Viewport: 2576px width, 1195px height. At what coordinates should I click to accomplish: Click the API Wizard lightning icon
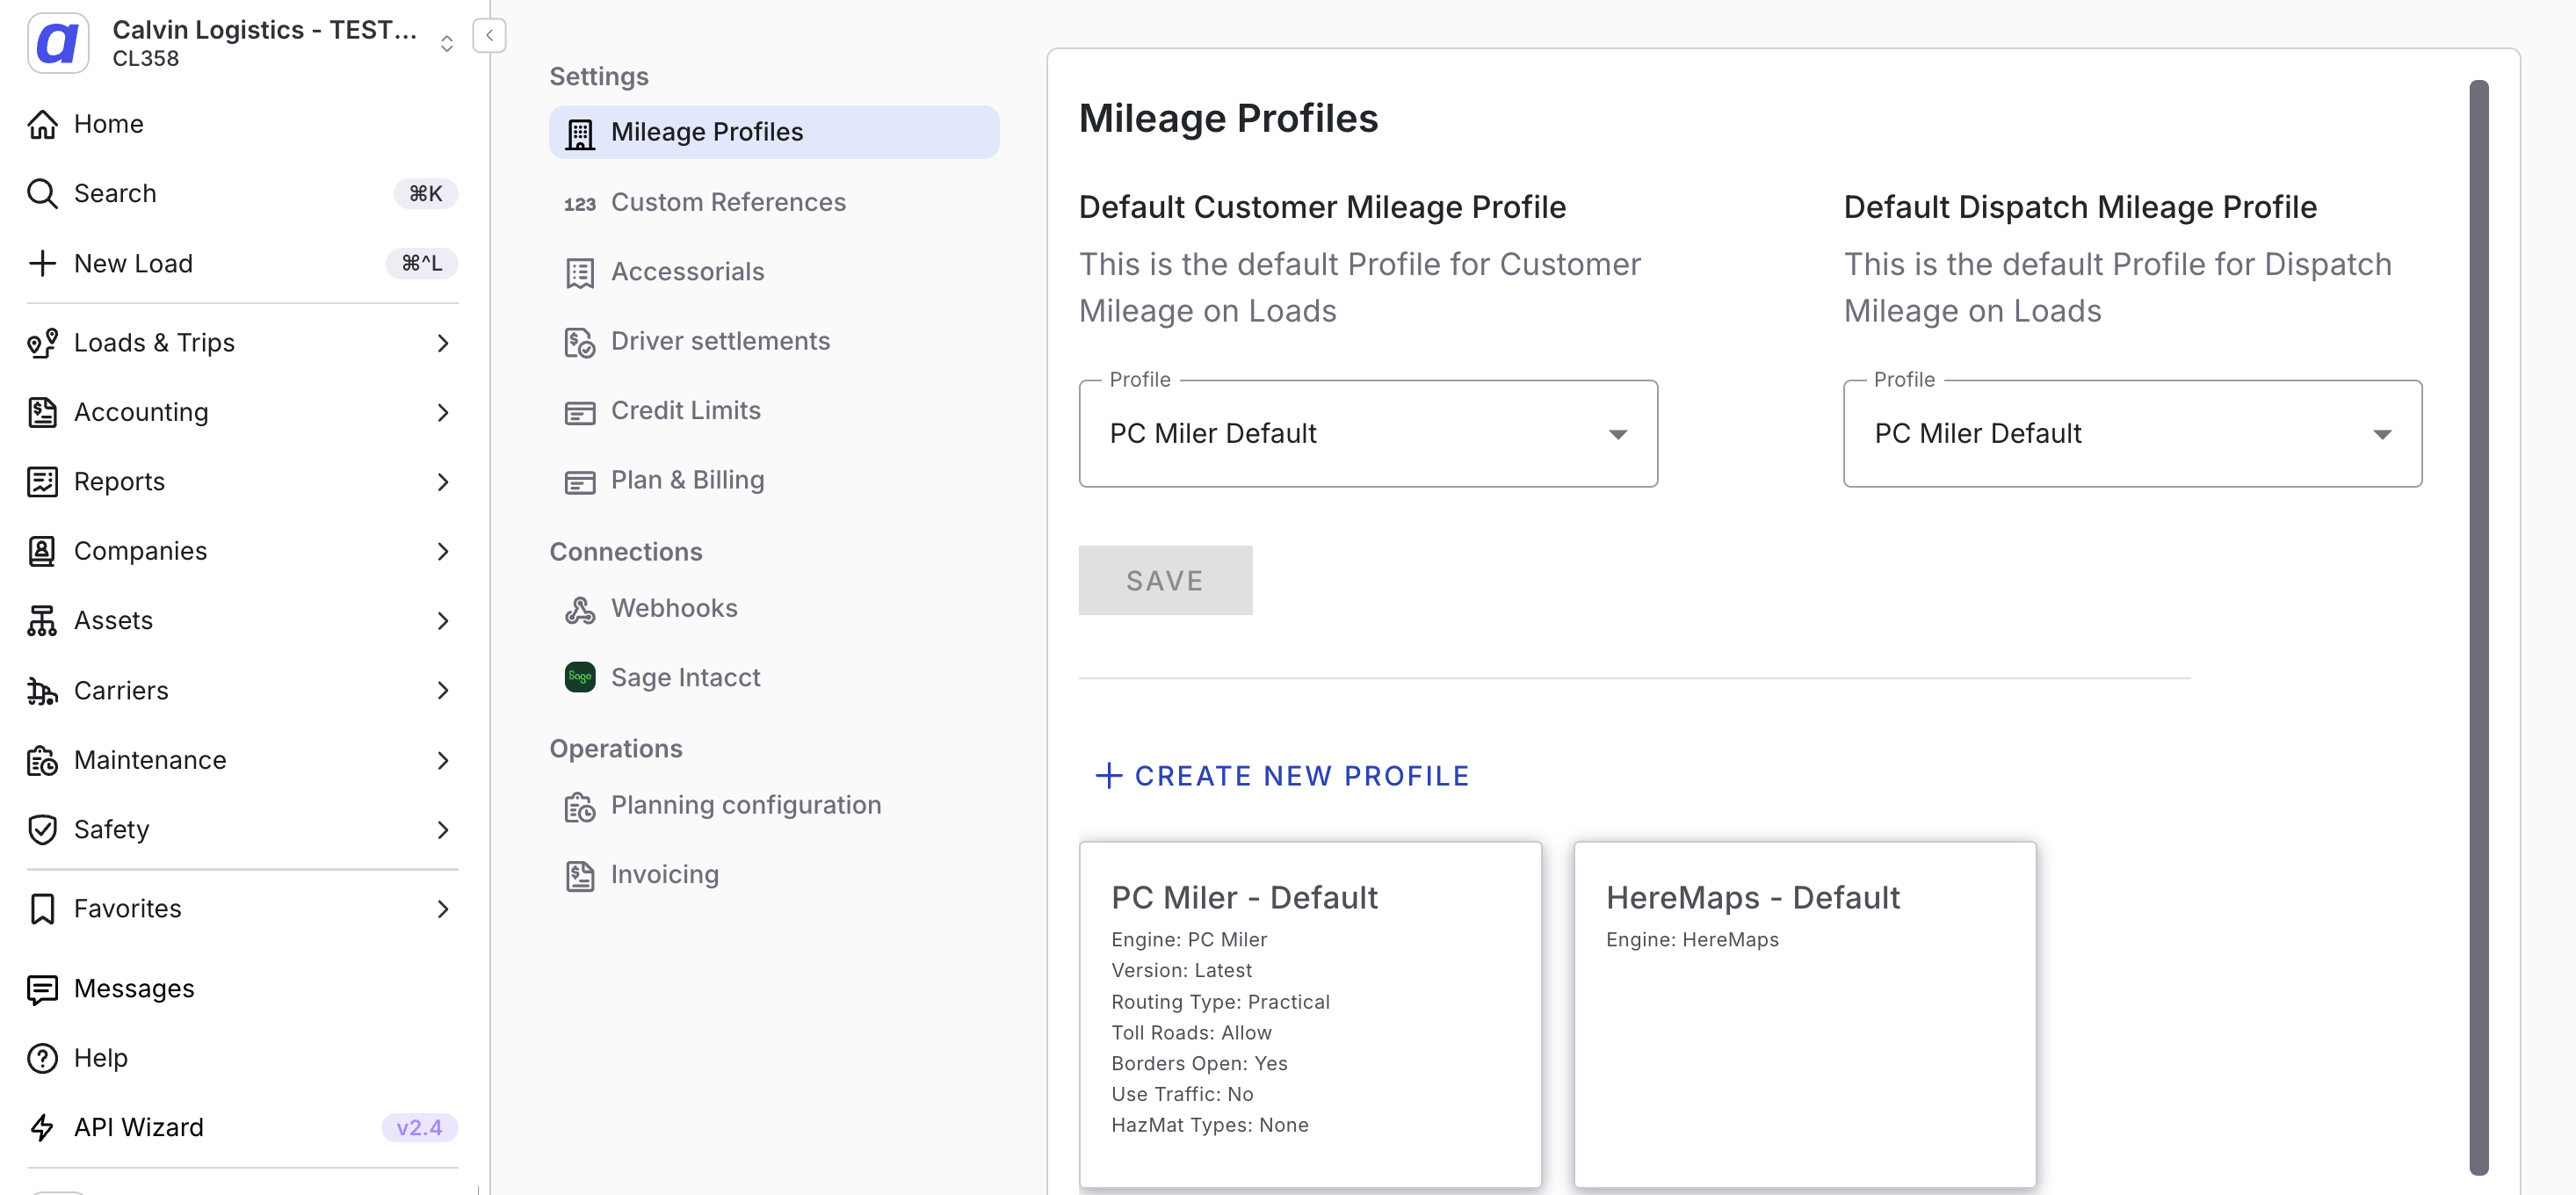42,1128
